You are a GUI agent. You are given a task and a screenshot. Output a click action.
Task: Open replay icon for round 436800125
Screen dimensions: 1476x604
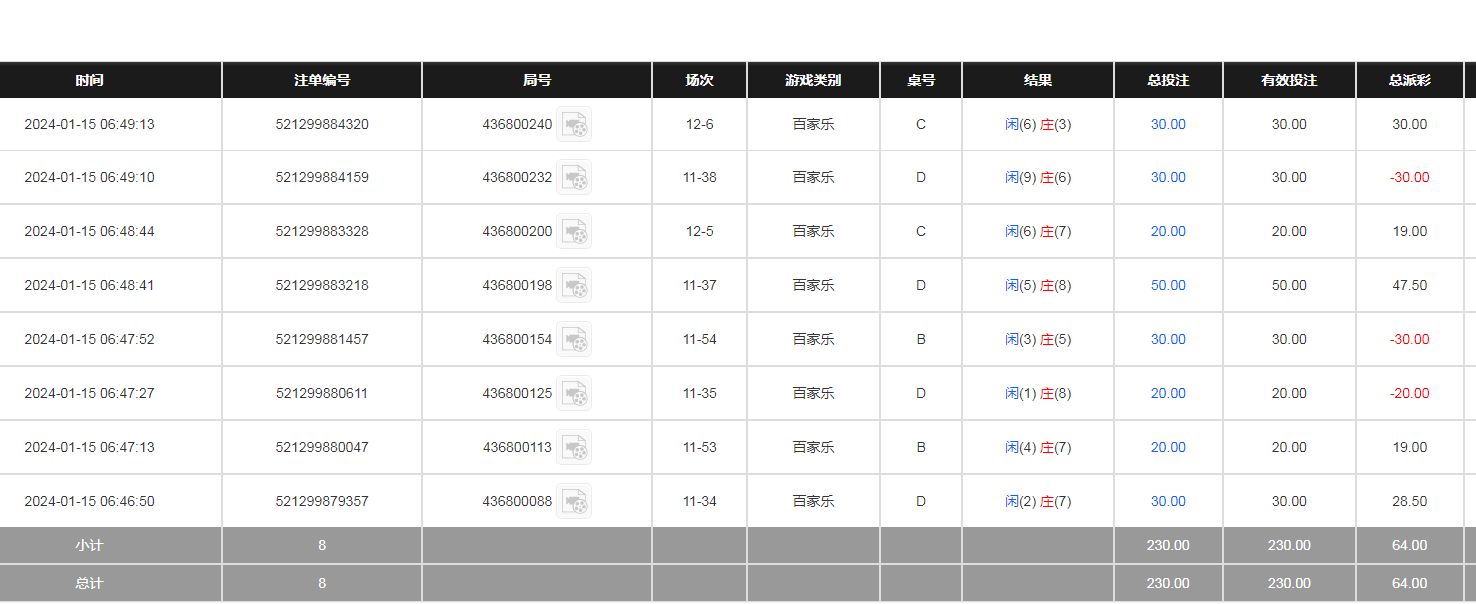574,394
